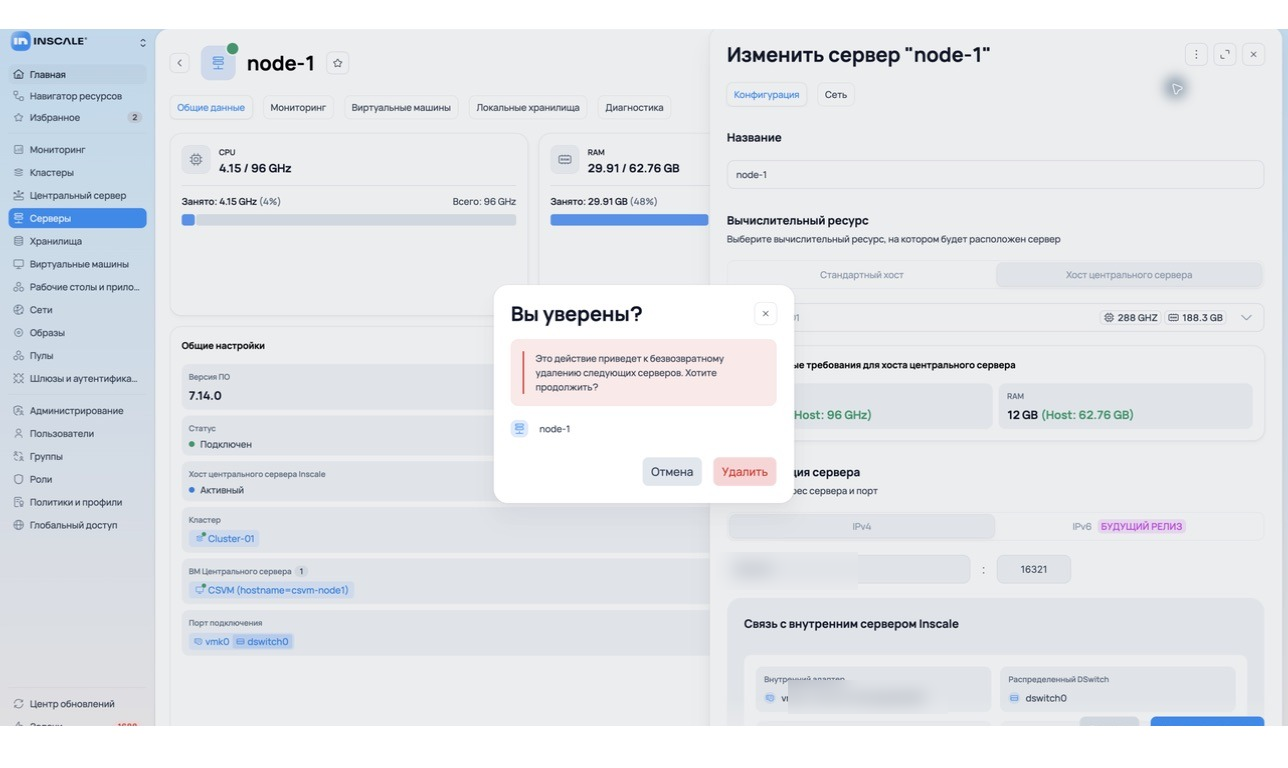Screen dimensions: 1288x768
Task: Open the dswitch0 port connection chip
Action: [262, 642]
